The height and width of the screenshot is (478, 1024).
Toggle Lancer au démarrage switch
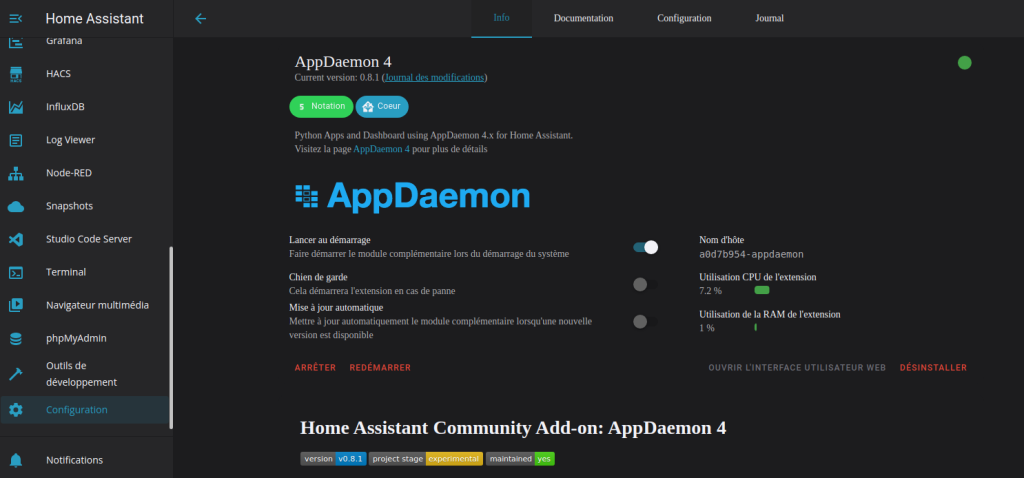point(645,247)
